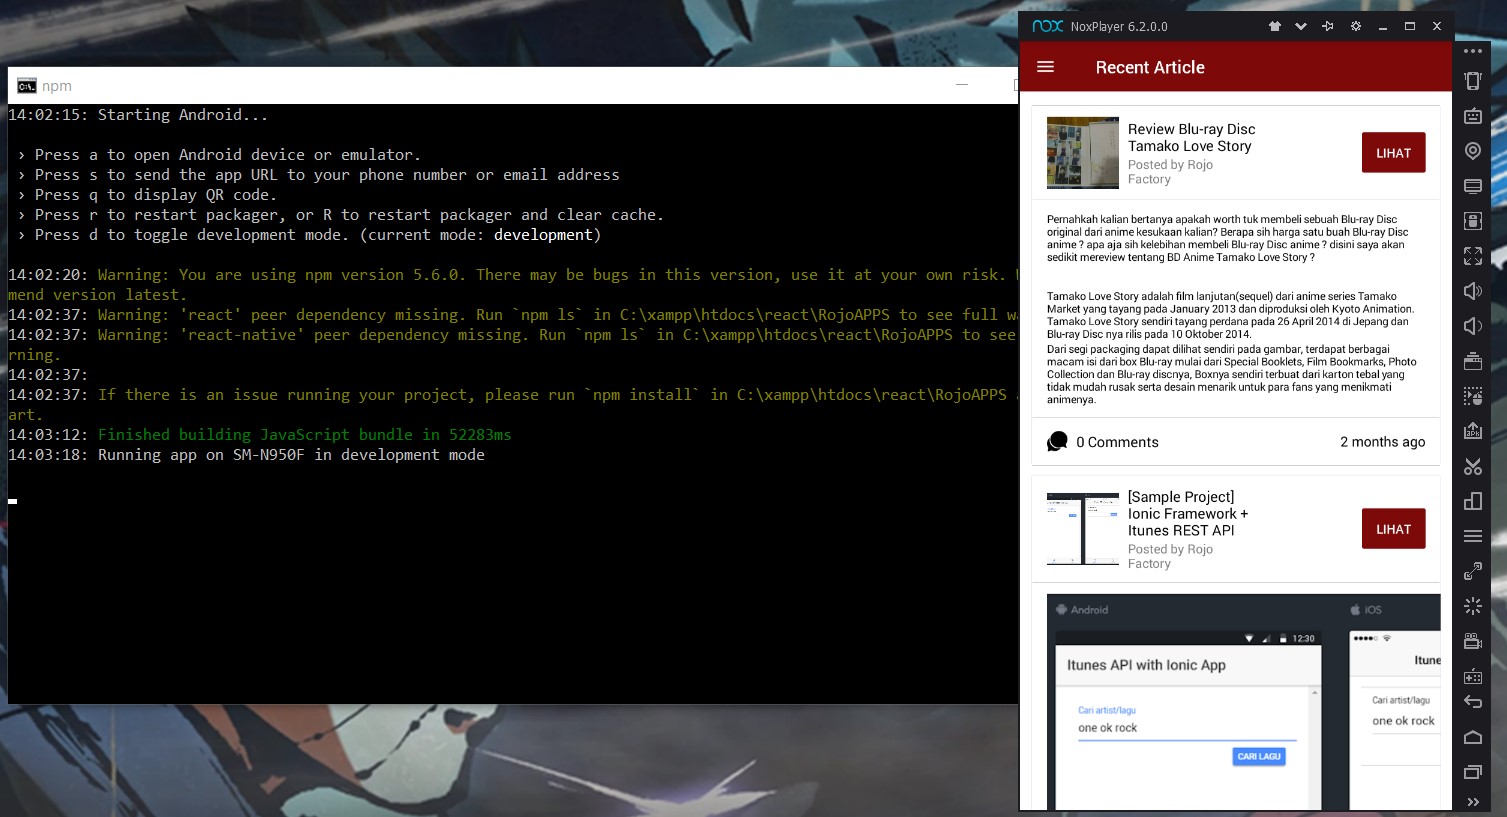
Task: Click 'Finished building JavaScript bundle' line in npm window
Action: [305, 434]
